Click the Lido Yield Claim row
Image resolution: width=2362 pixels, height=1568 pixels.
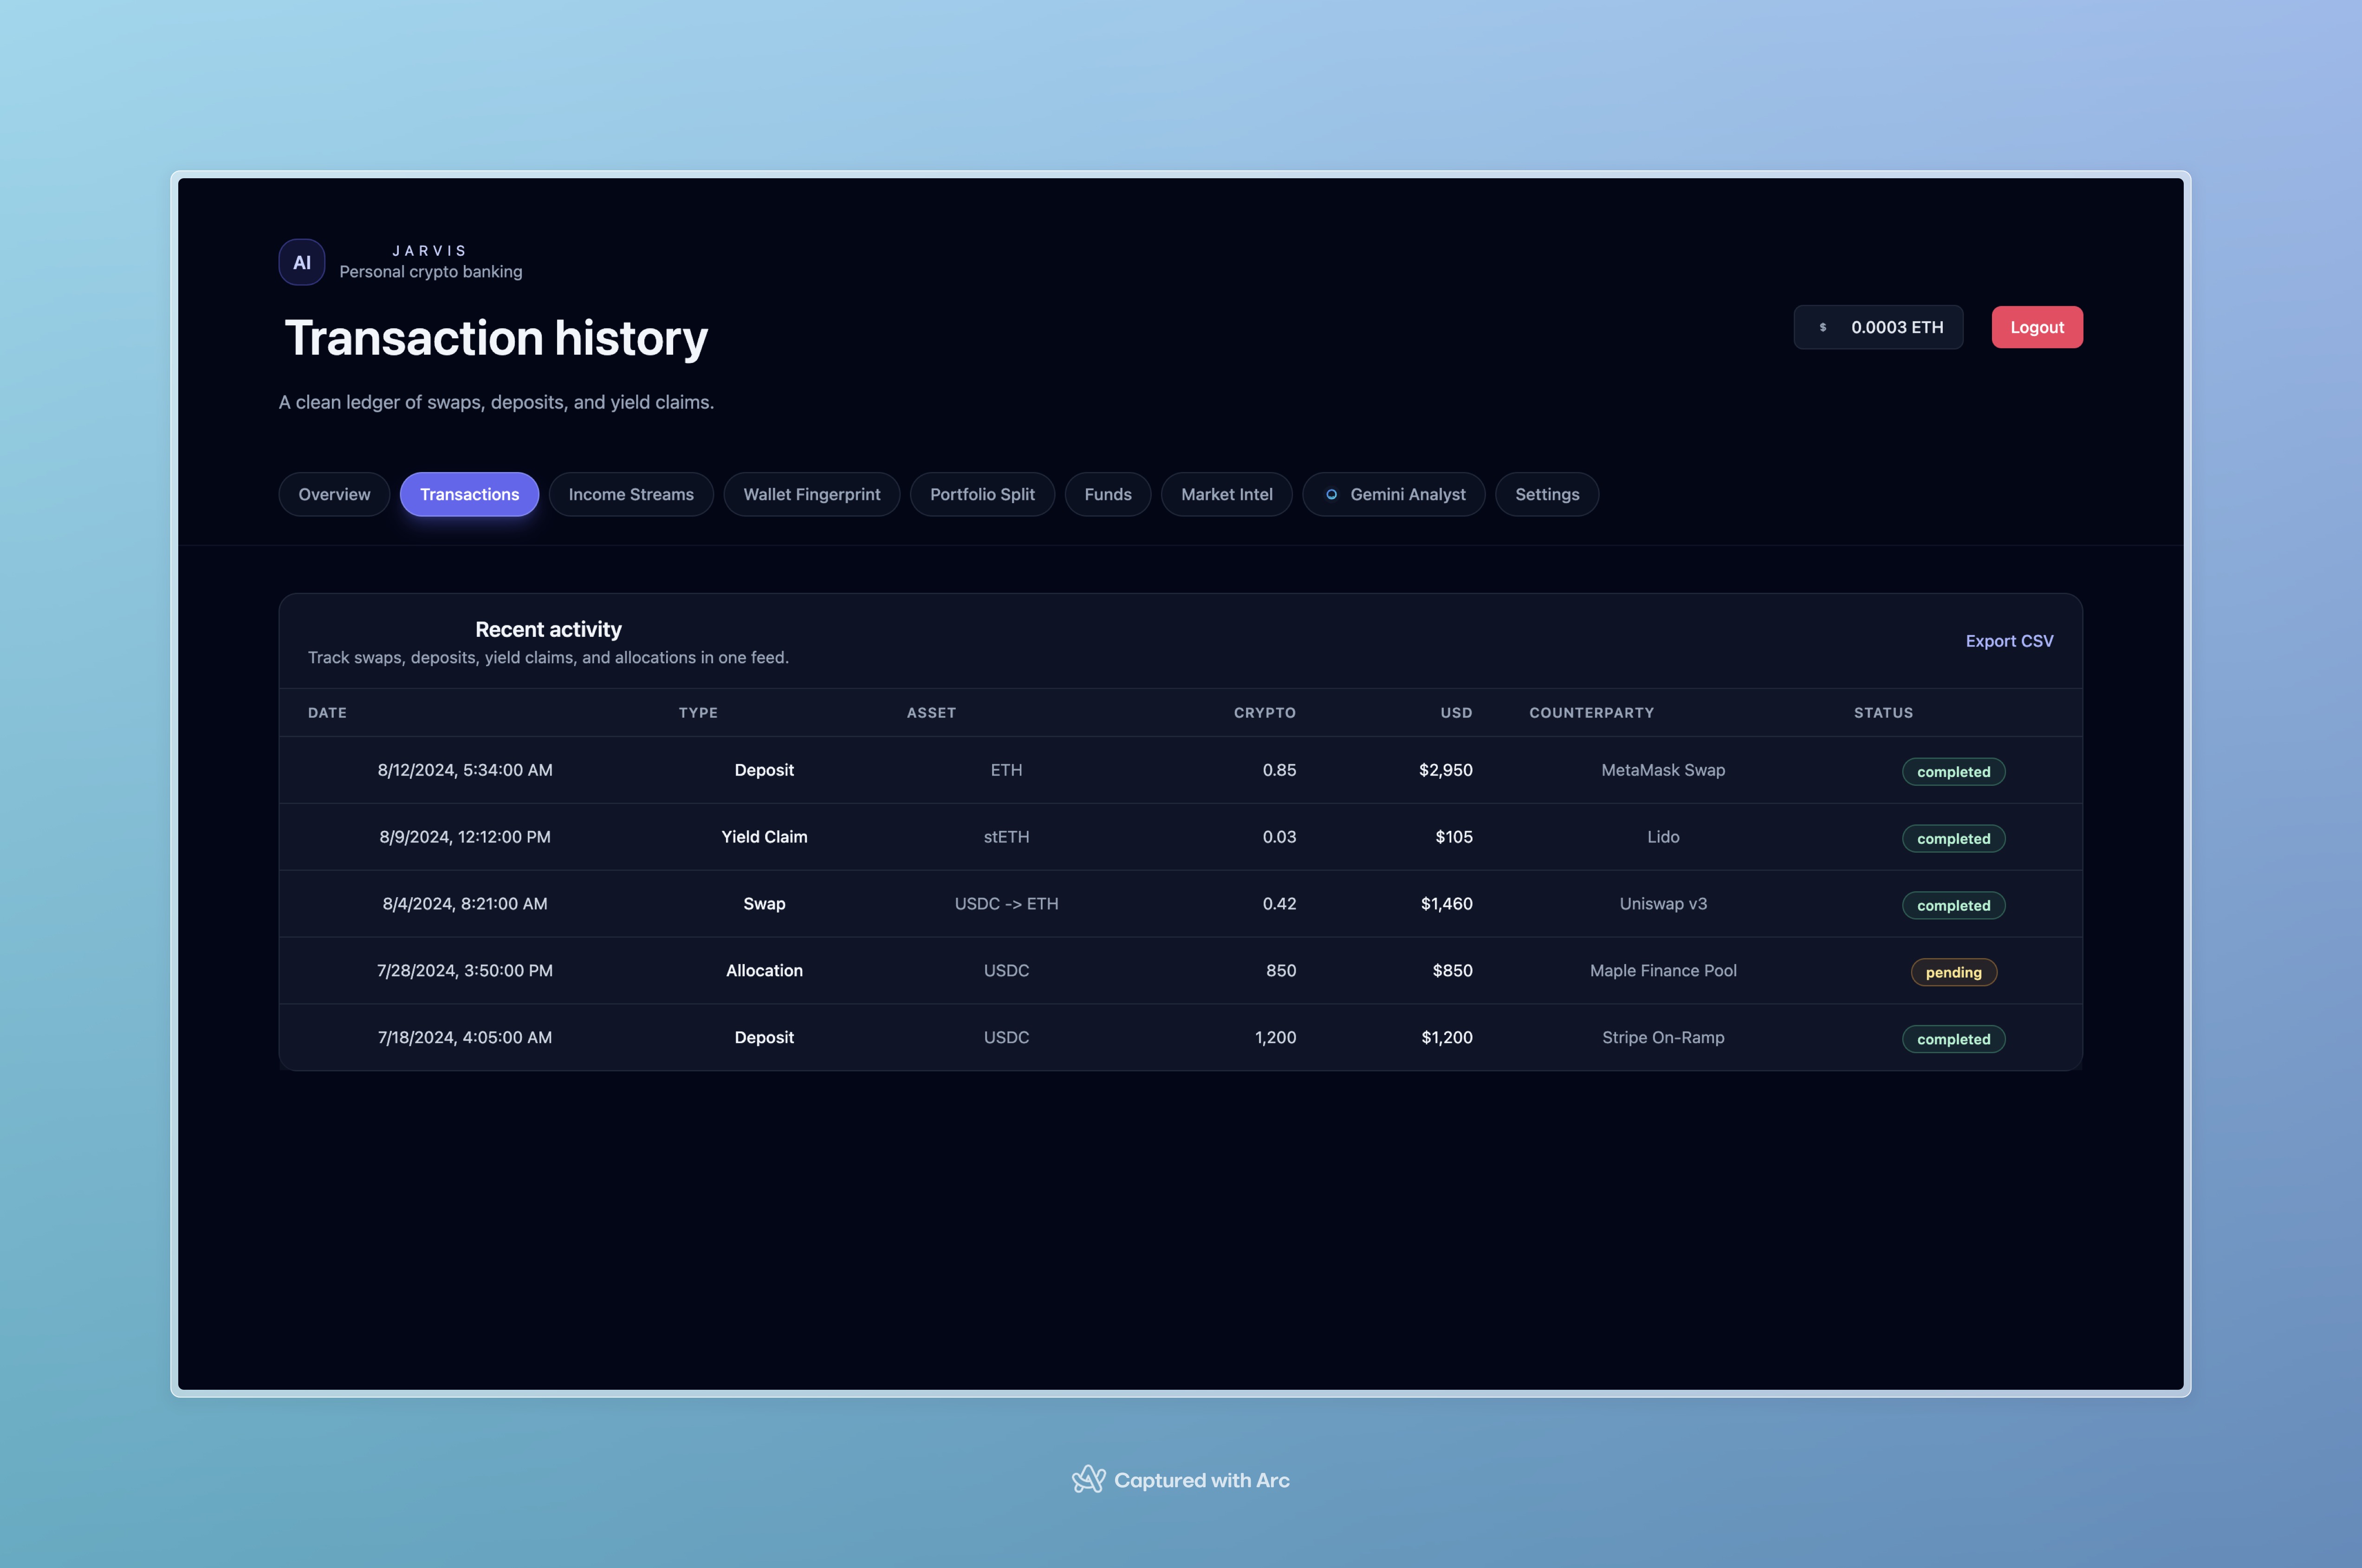[x=1180, y=837]
